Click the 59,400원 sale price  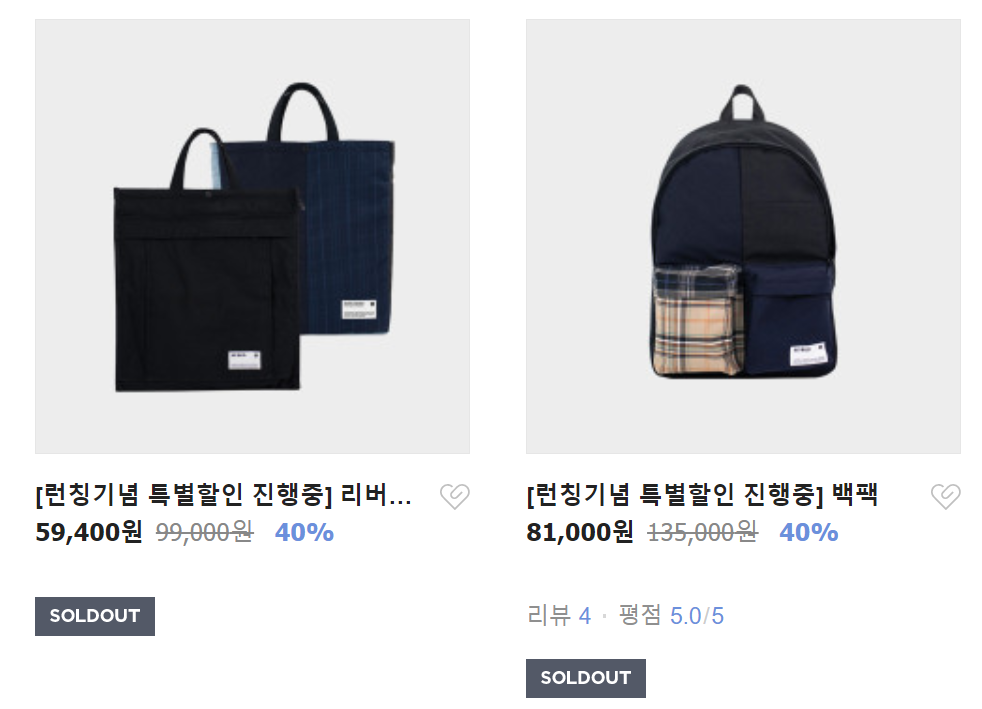click(89, 532)
